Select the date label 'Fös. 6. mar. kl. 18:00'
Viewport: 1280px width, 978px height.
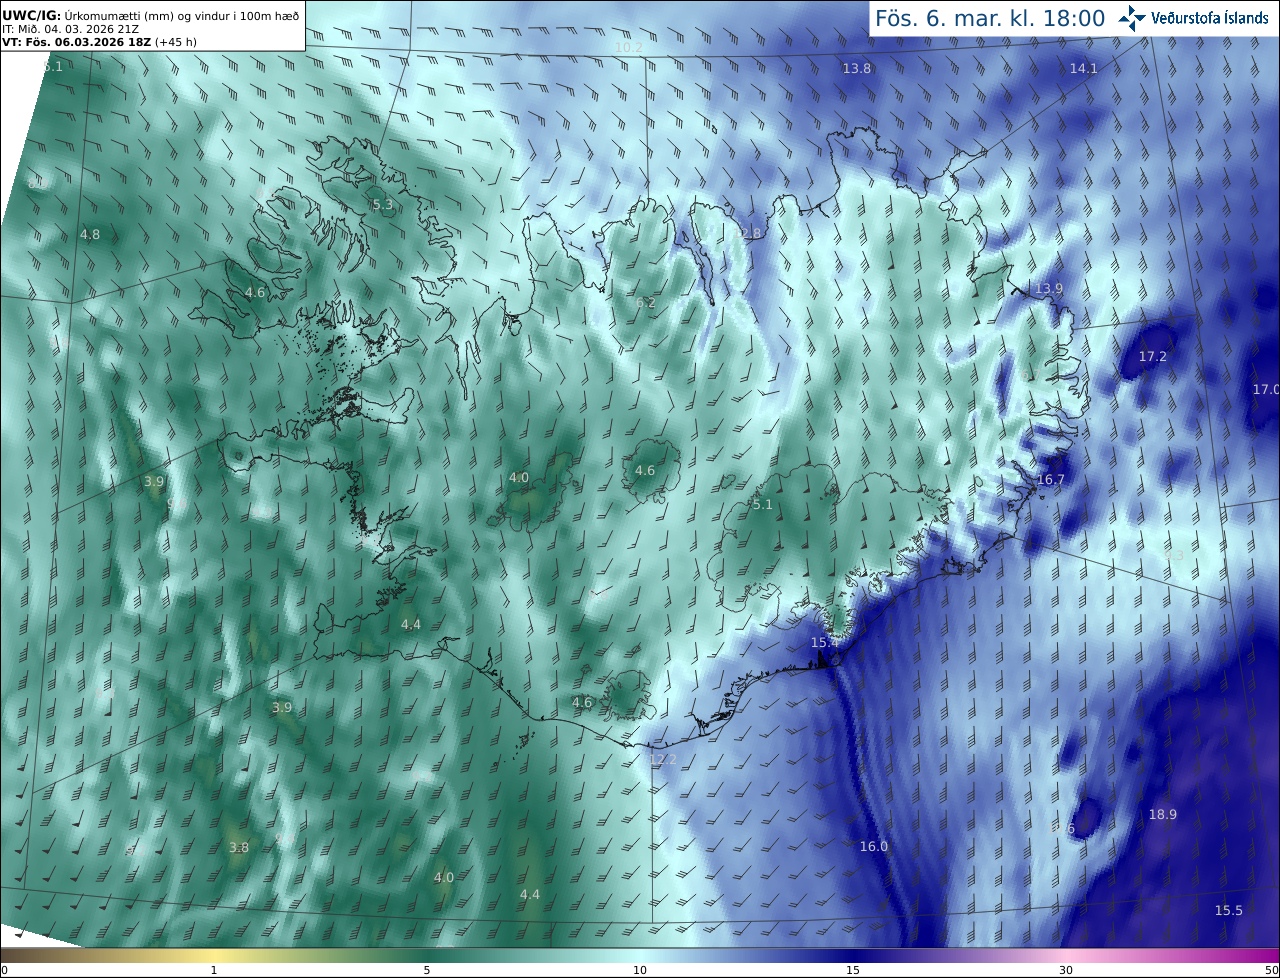tap(990, 18)
